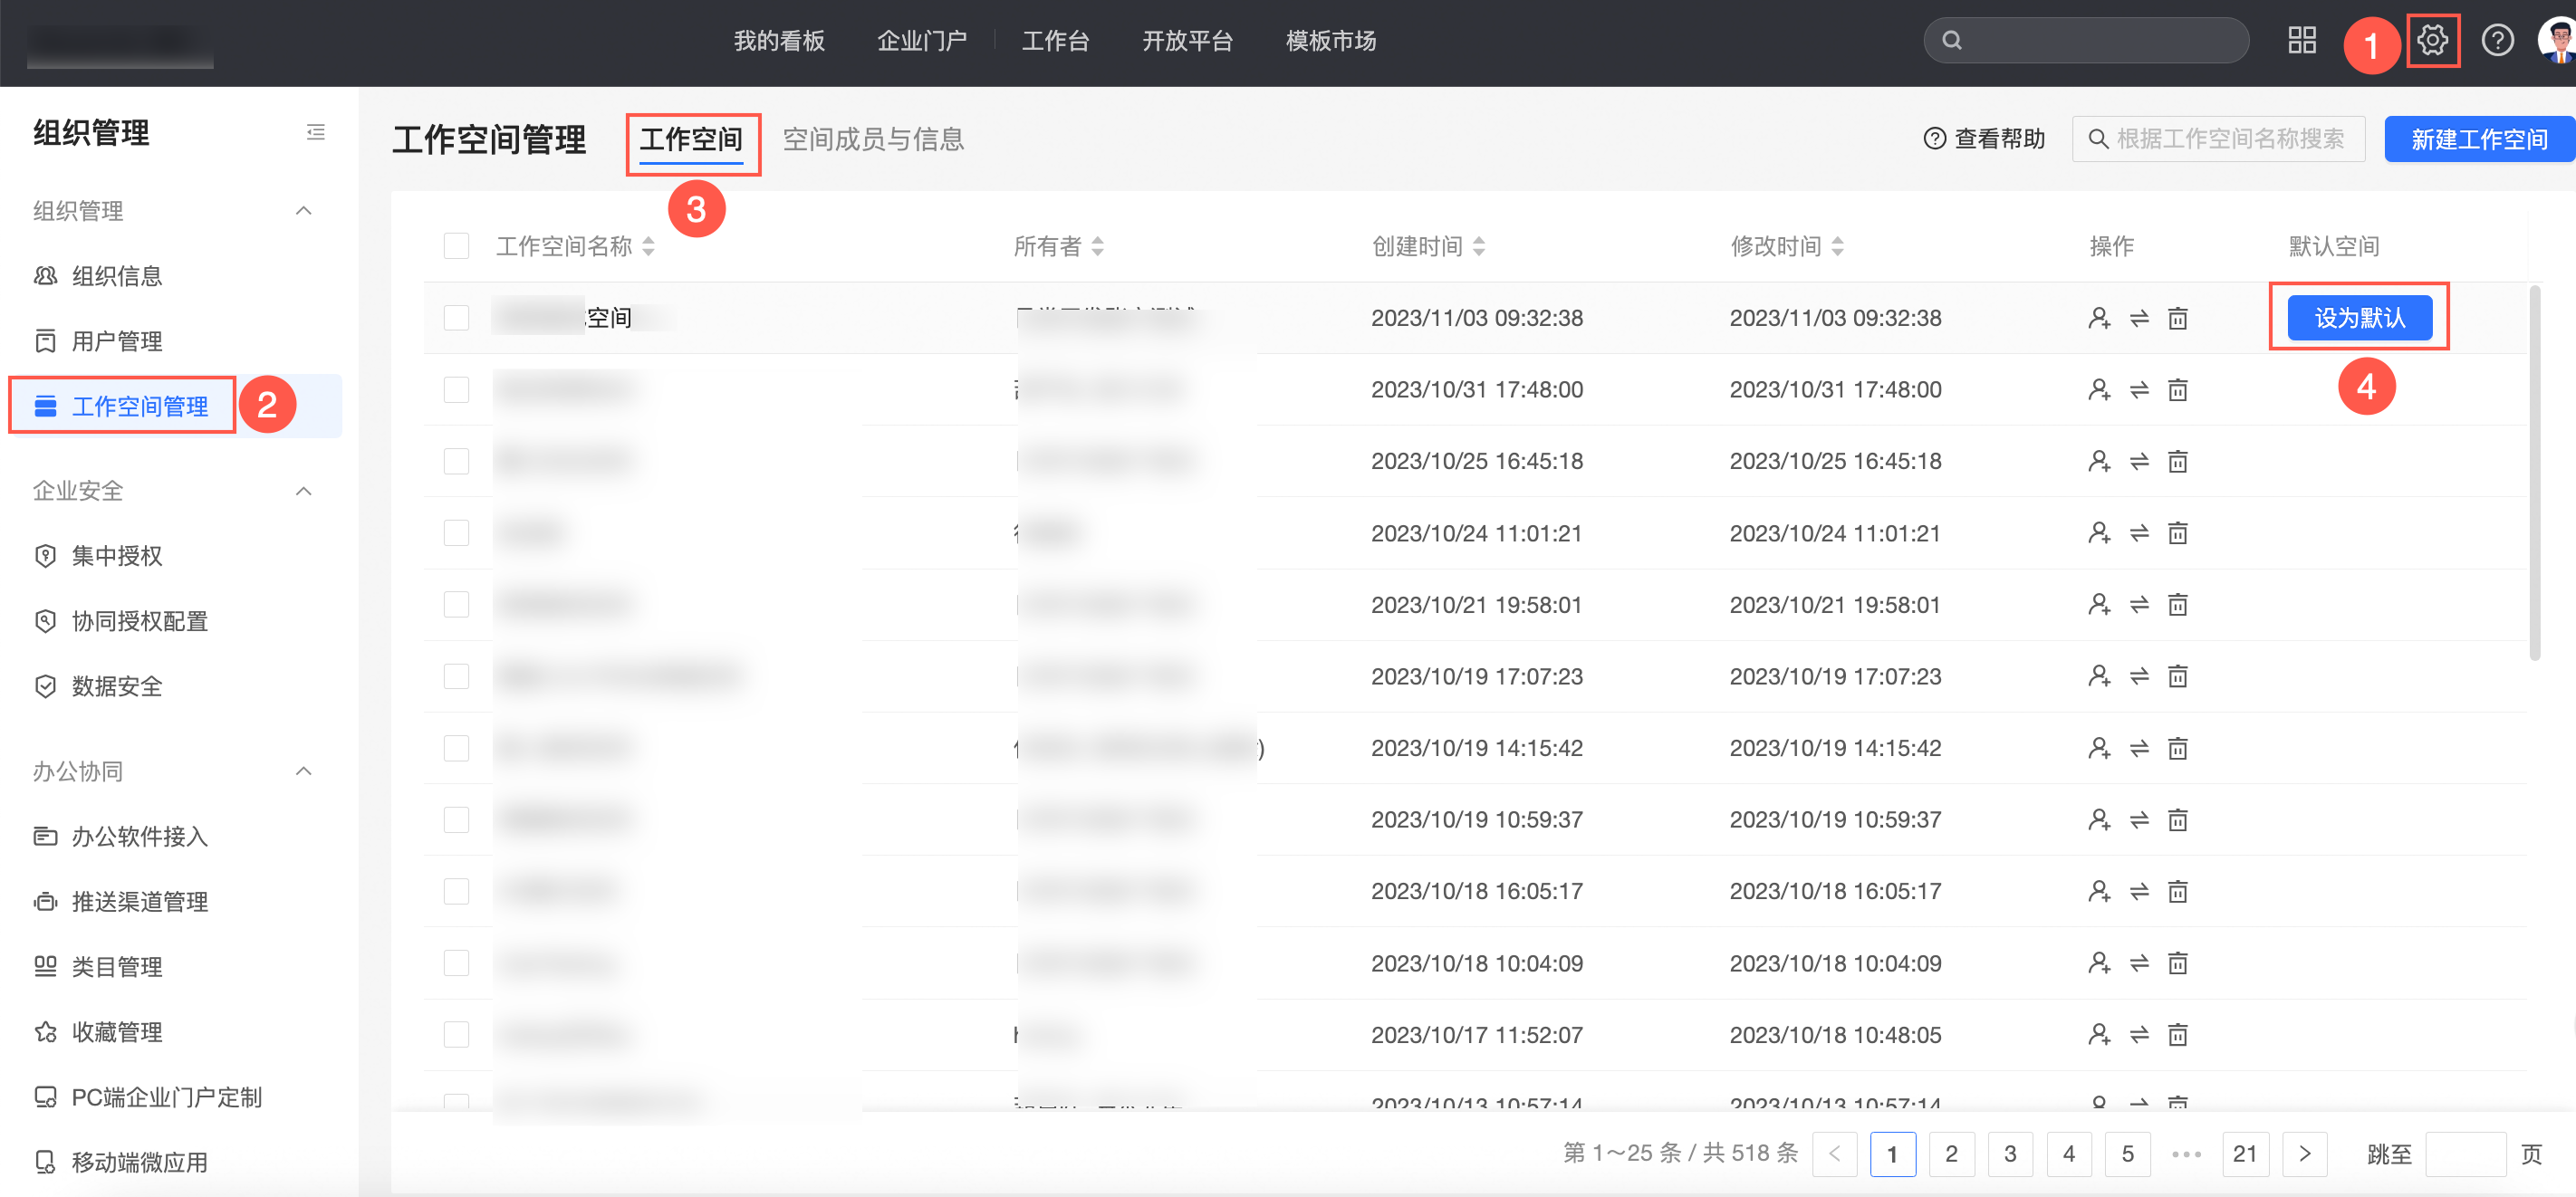Screen dimensions: 2576x1197
Task: Click add member icon in first workspace row
Action: (2099, 318)
